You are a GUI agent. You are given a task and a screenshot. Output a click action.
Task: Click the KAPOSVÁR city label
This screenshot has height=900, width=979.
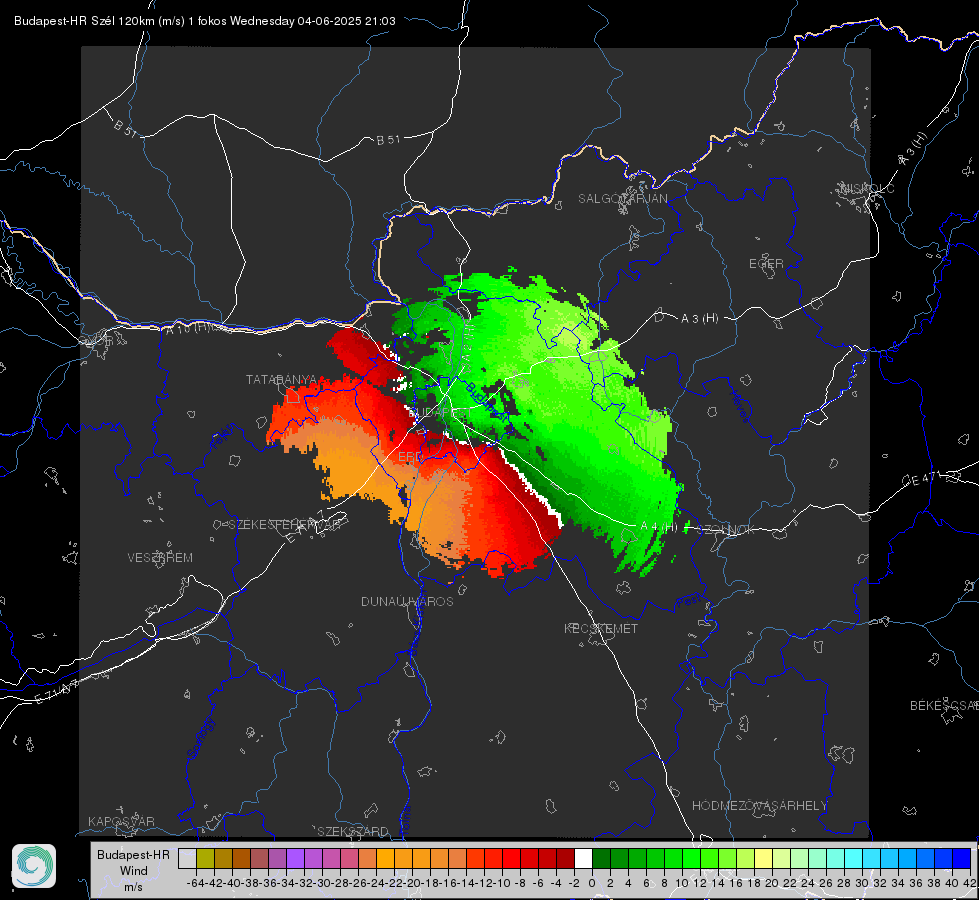[121, 822]
